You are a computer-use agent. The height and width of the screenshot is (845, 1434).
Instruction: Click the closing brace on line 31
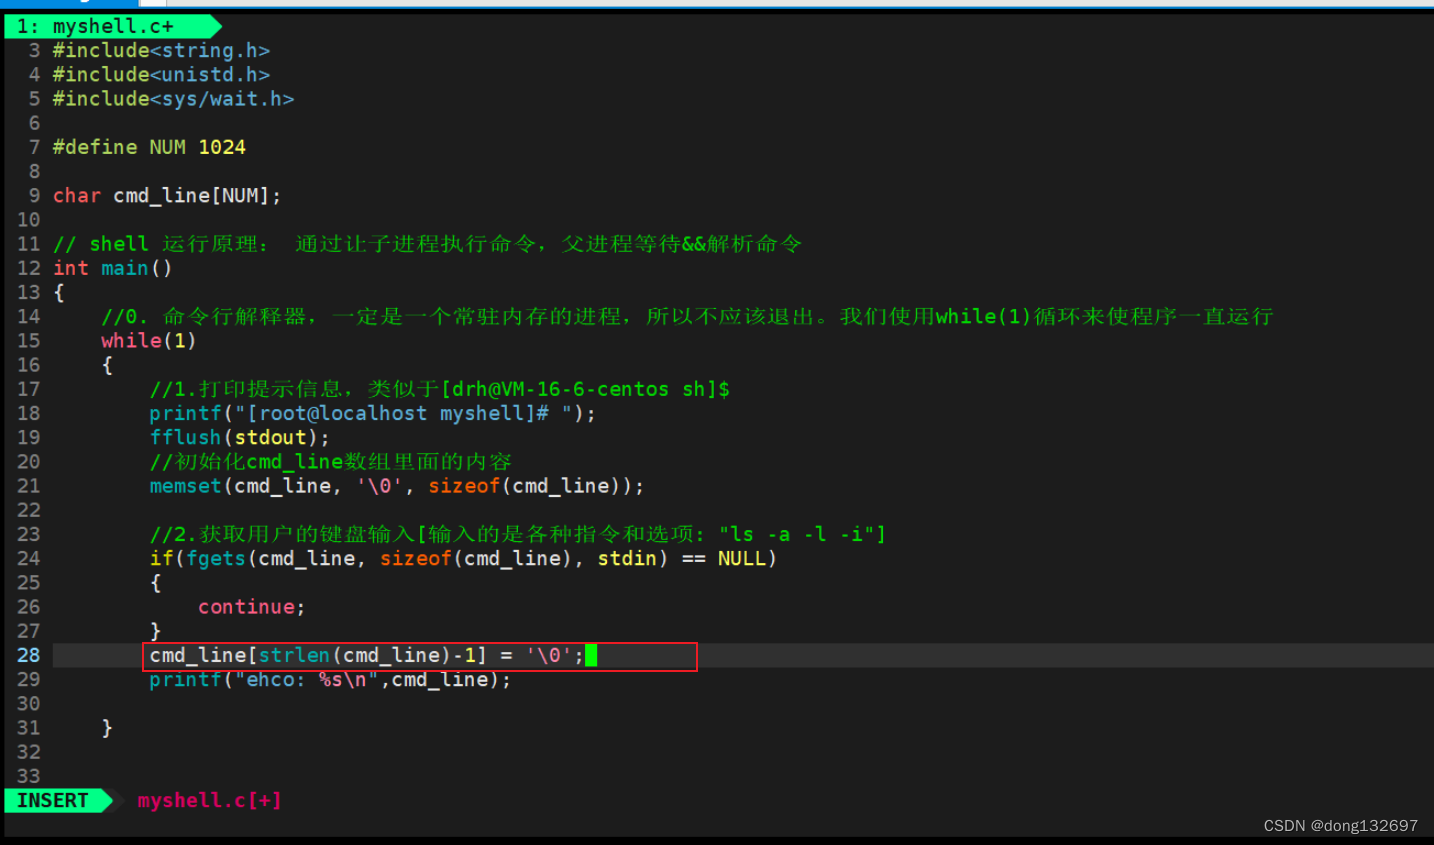pyautogui.click(x=107, y=728)
